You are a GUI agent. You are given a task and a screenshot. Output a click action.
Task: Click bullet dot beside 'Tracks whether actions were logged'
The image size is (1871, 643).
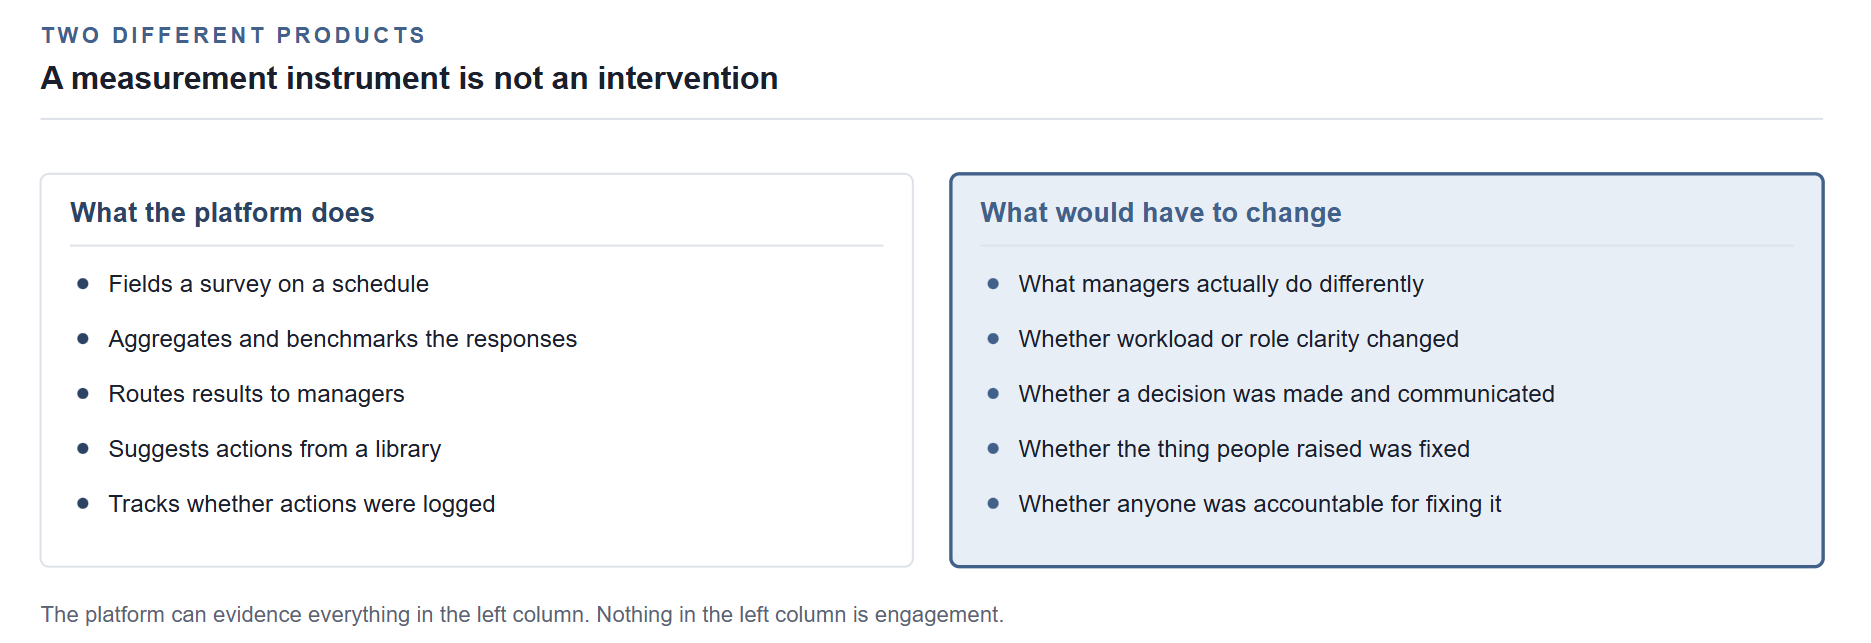point(83,504)
